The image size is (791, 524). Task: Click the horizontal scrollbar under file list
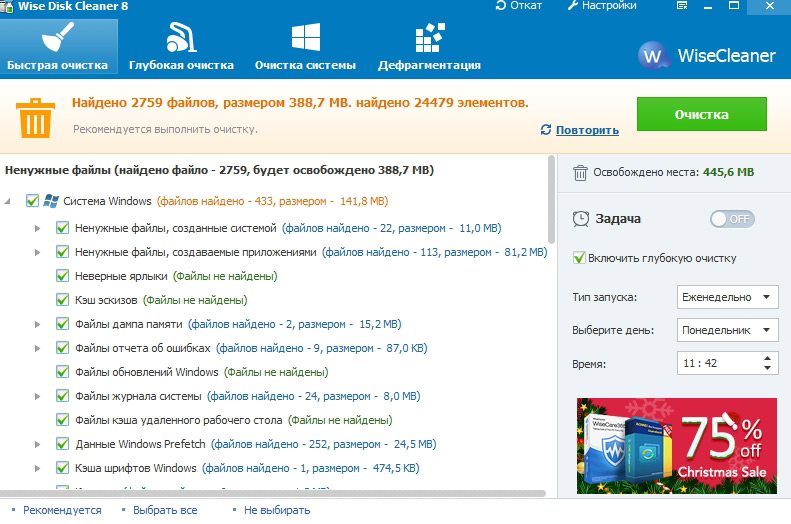(x=273, y=493)
